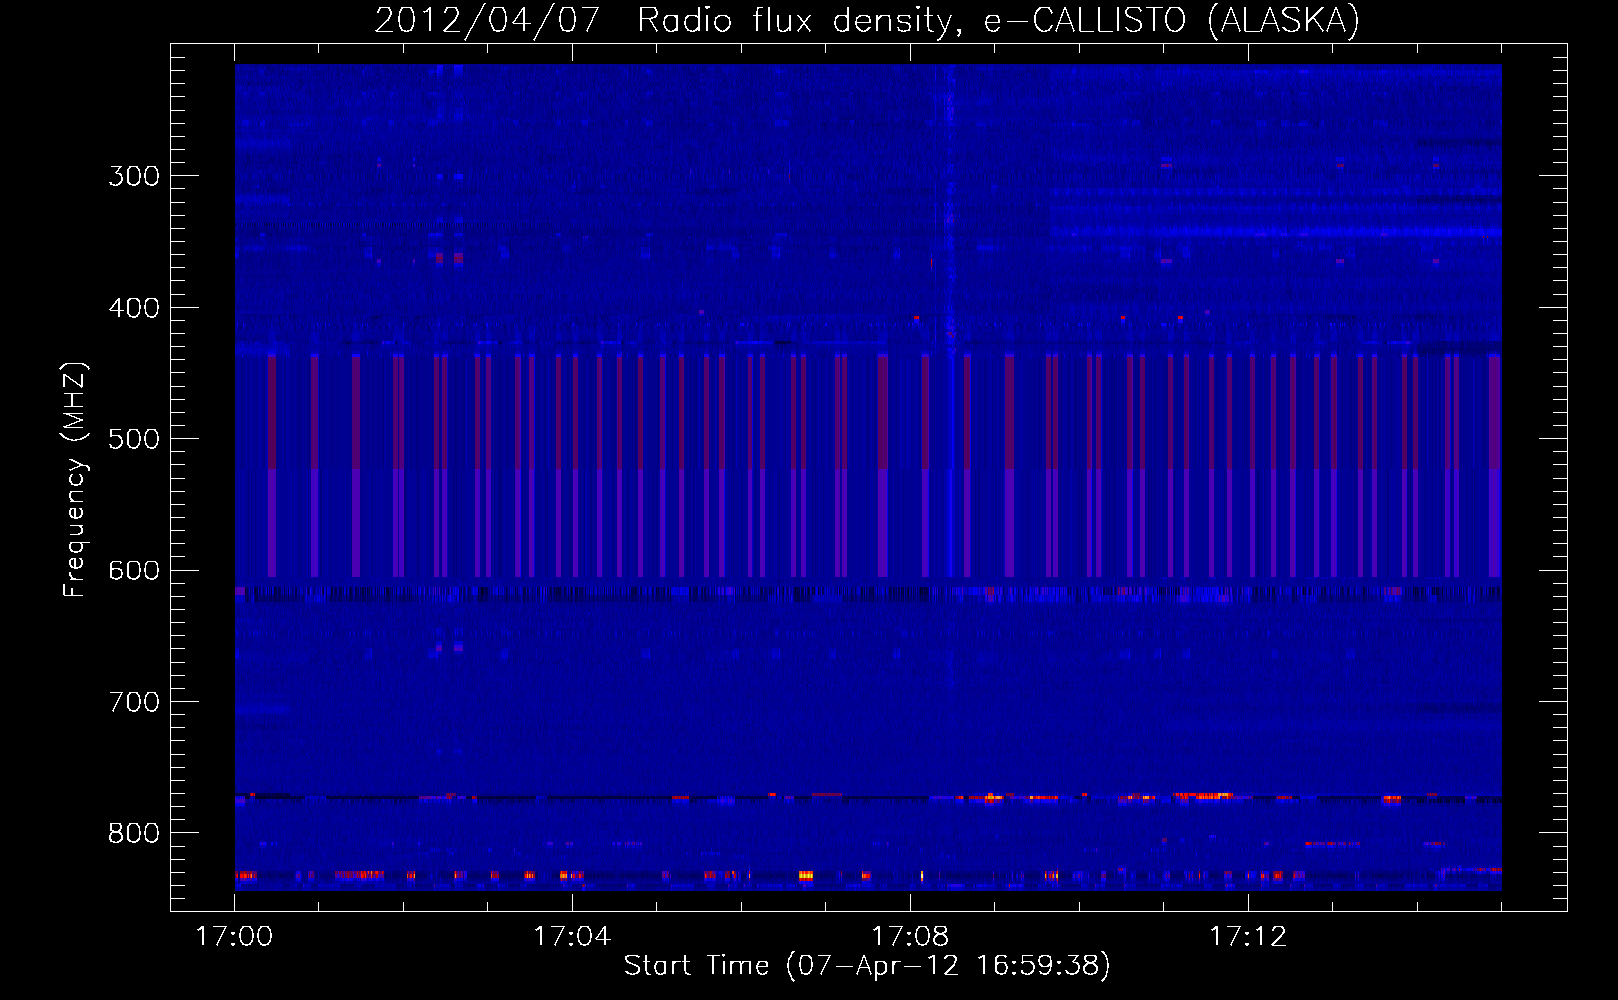This screenshot has width=1618, height=1000.
Task: Click the 700 frequency tick label
Action: [x=134, y=702]
